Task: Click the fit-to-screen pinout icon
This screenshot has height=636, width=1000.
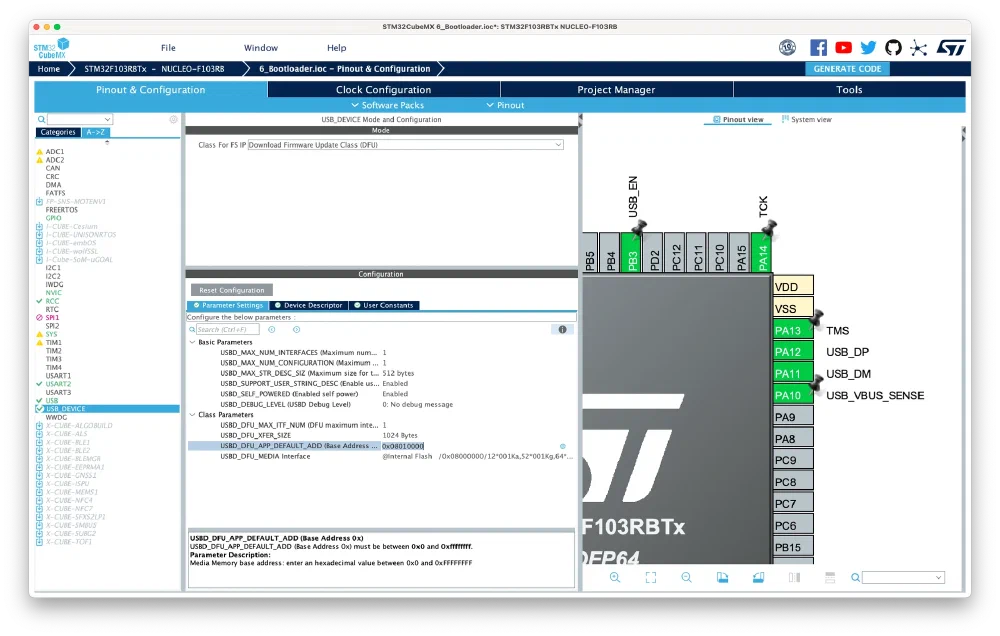Action: coord(650,577)
